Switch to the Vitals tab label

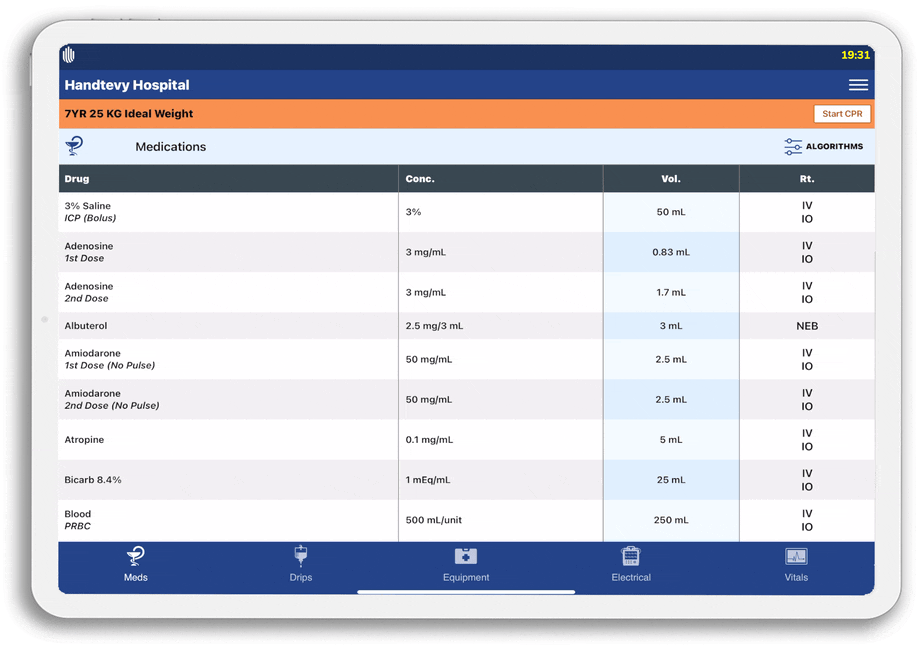(796, 578)
